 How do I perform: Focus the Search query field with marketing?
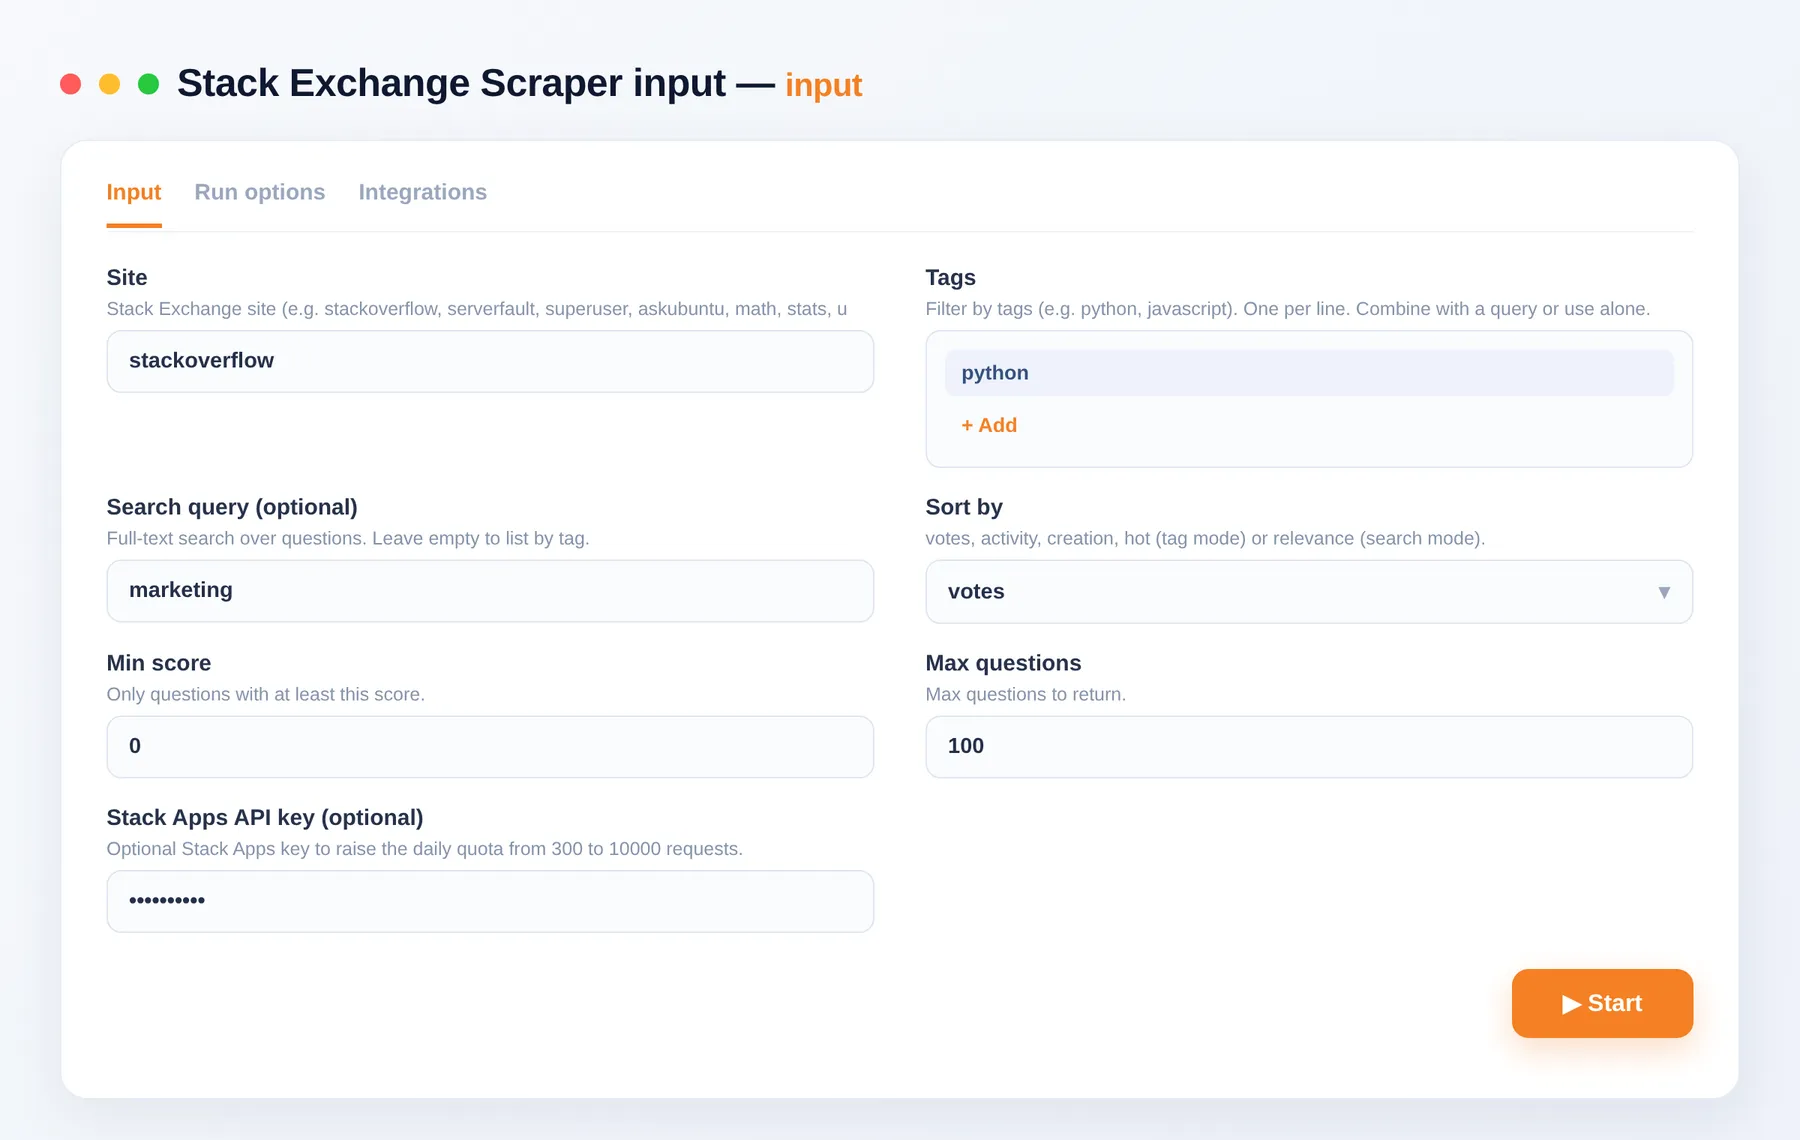click(x=490, y=591)
